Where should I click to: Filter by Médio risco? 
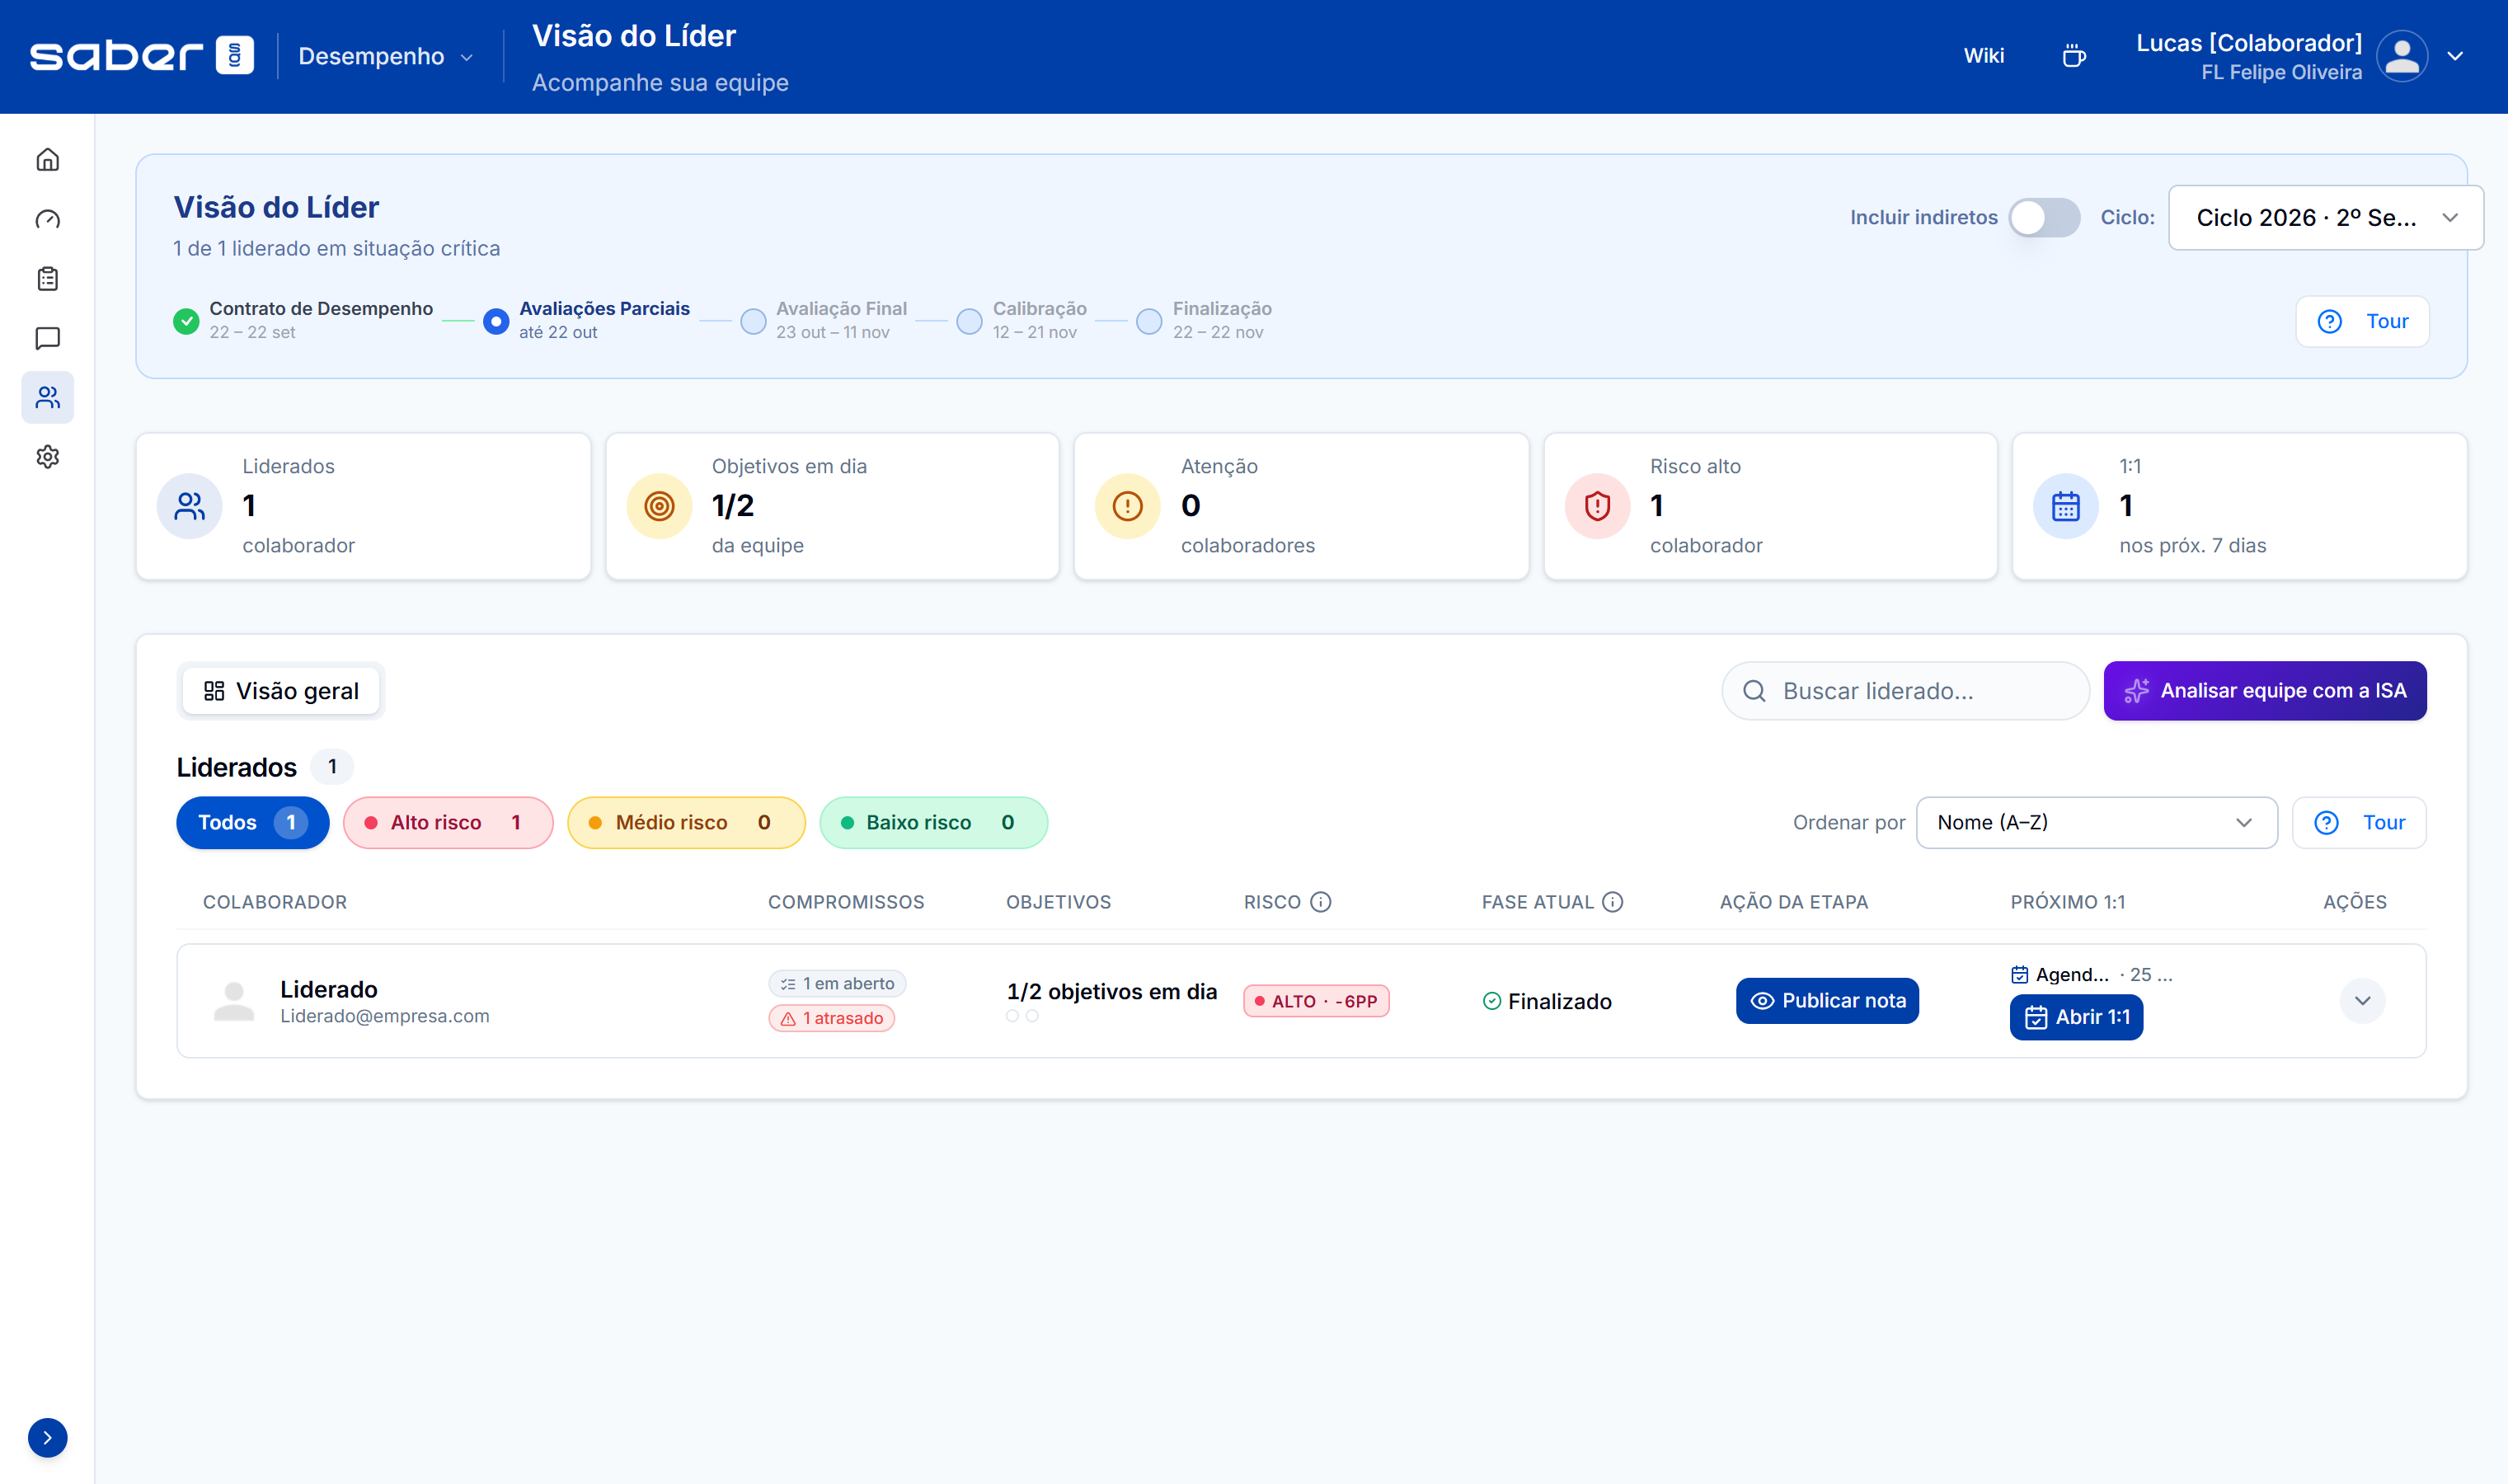click(x=686, y=822)
